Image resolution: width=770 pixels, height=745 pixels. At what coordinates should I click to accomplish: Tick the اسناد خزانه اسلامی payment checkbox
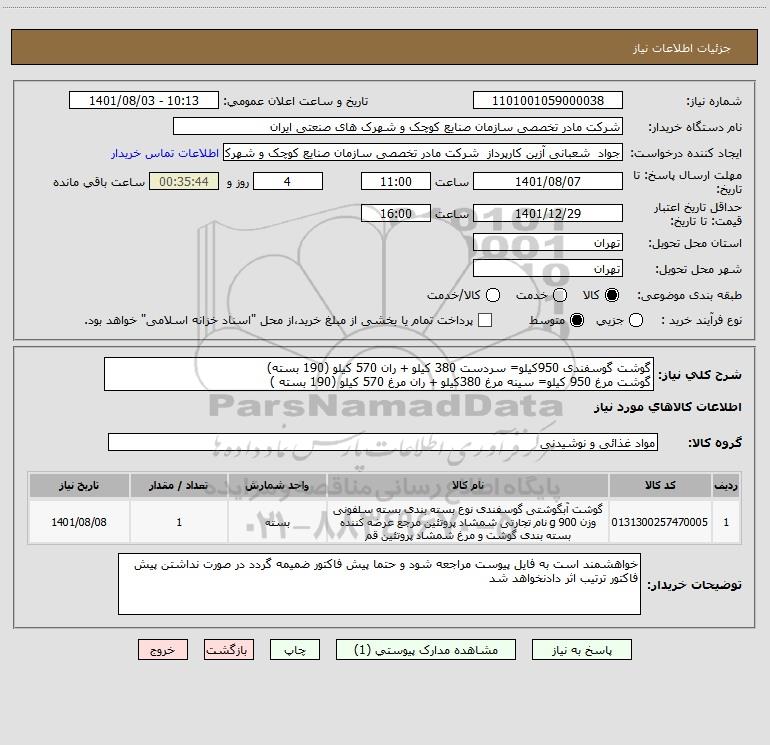pyautogui.click(x=485, y=320)
